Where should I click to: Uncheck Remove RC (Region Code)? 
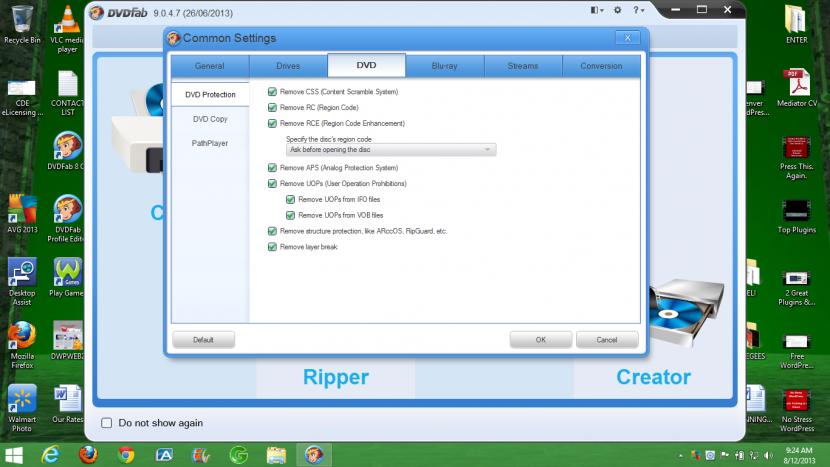tap(272, 107)
